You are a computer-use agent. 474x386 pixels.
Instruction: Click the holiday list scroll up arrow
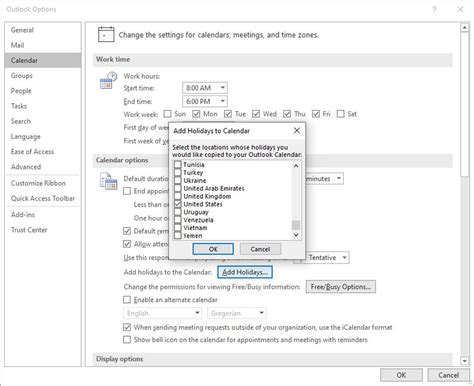(x=296, y=166)
